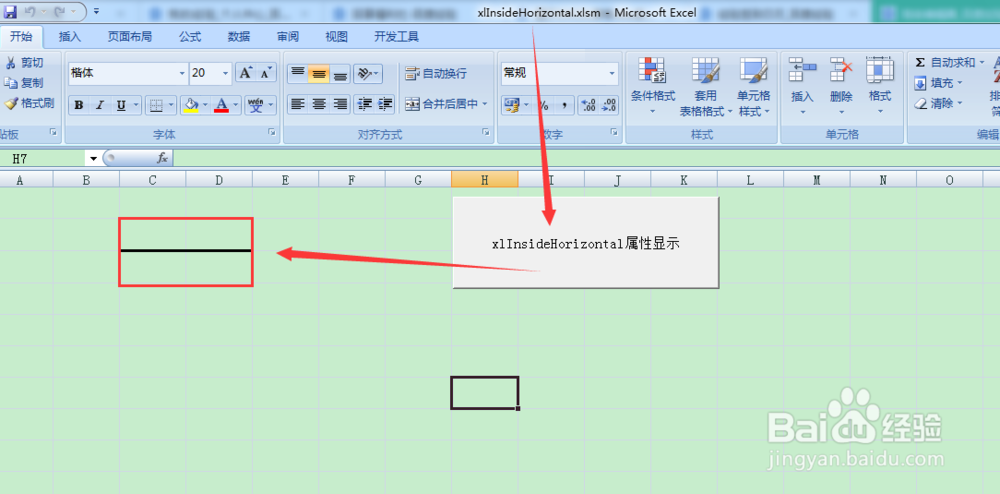Click the decrease font size icon

pos(267,73)
